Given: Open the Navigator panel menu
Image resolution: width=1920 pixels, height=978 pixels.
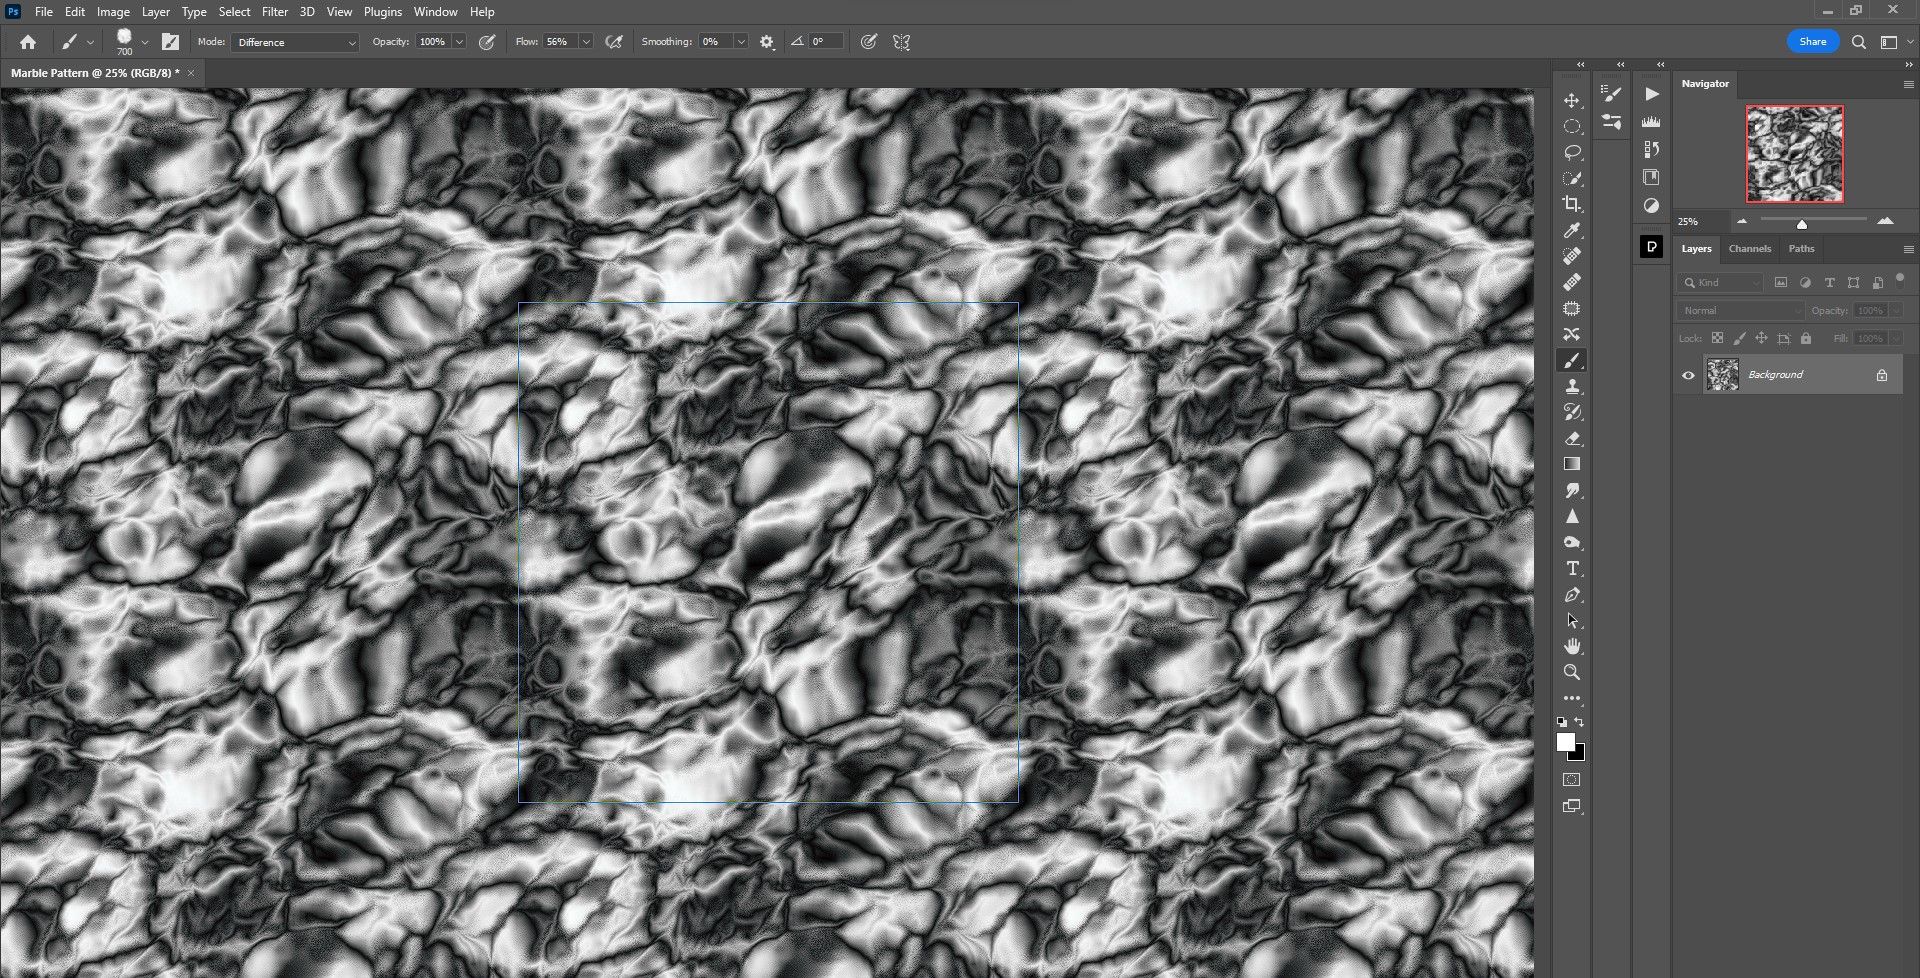Looking at the screenshot, I should [1908, 85].
